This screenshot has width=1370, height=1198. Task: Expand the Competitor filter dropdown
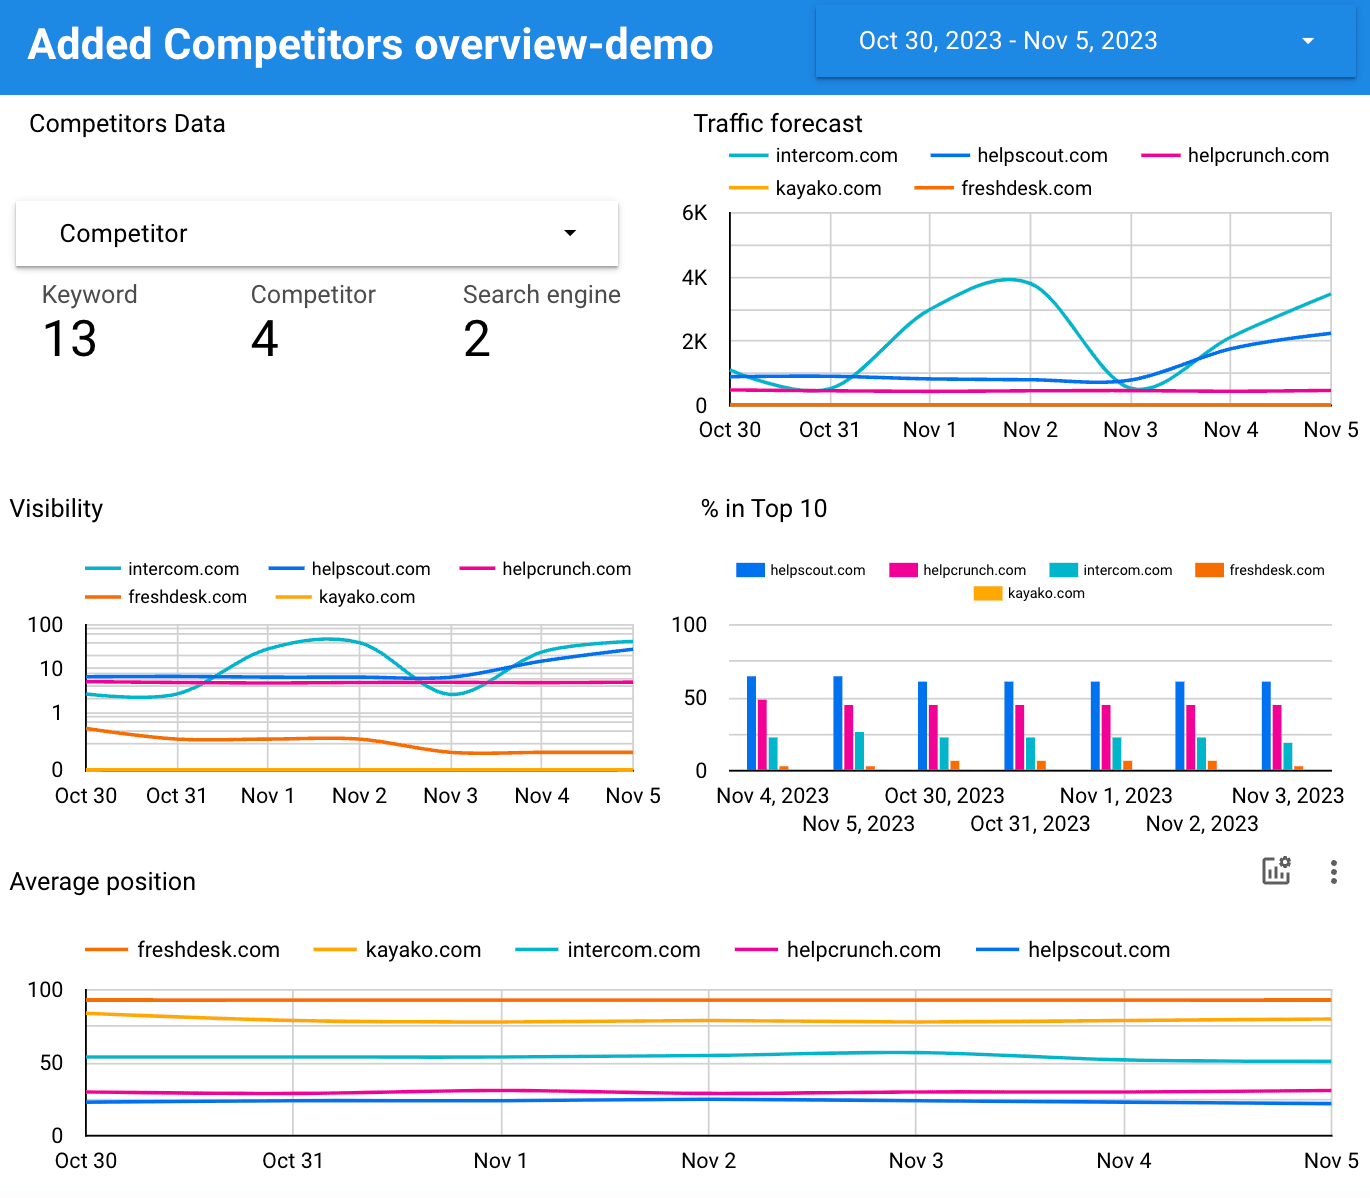pyautogui.click(x=317, y=233)
